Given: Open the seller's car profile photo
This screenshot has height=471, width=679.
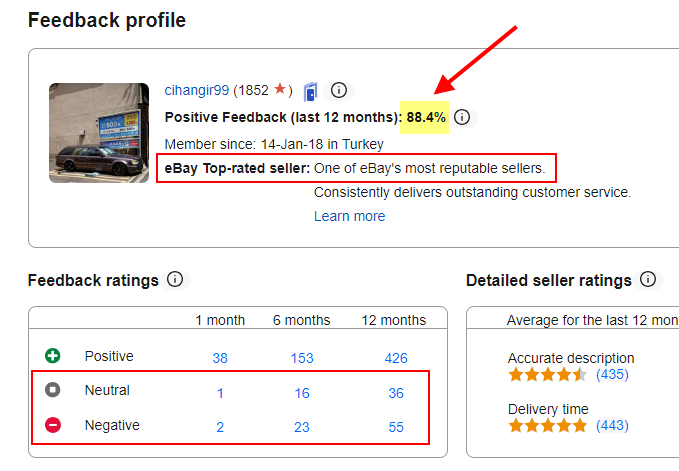Looking at the screenshot, I should [x=99, y=133].
